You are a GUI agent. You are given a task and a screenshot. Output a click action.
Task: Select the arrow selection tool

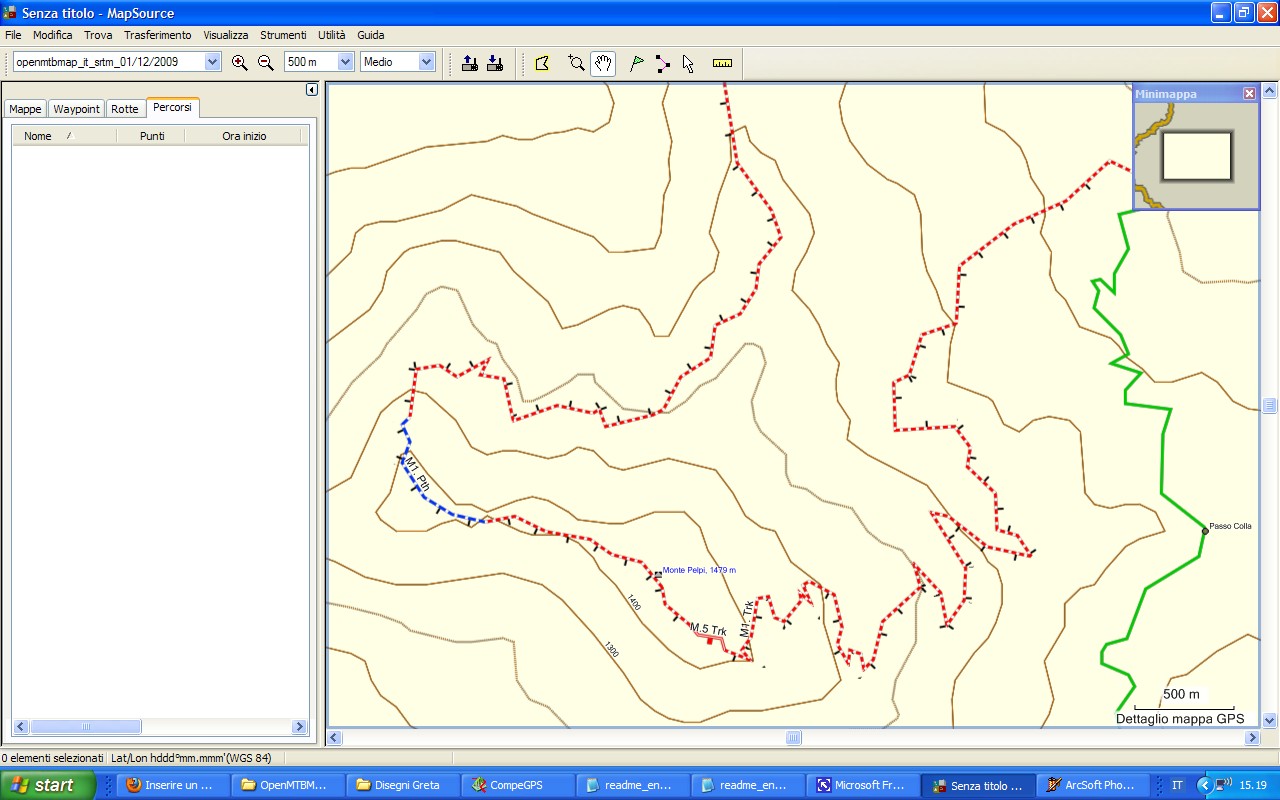[688, 63]
